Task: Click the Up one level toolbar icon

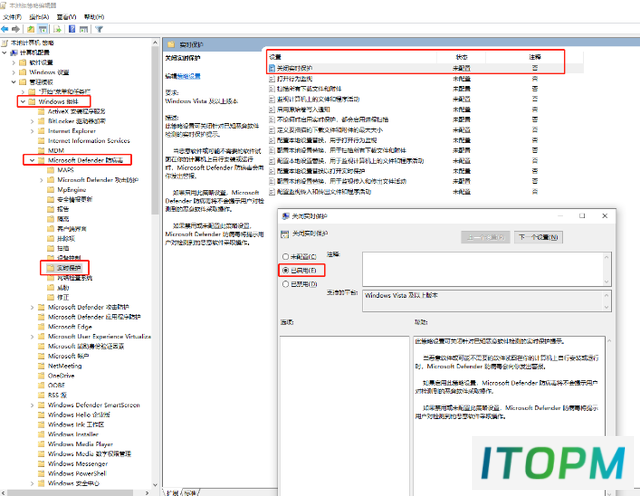Action: tap(31, 29)
